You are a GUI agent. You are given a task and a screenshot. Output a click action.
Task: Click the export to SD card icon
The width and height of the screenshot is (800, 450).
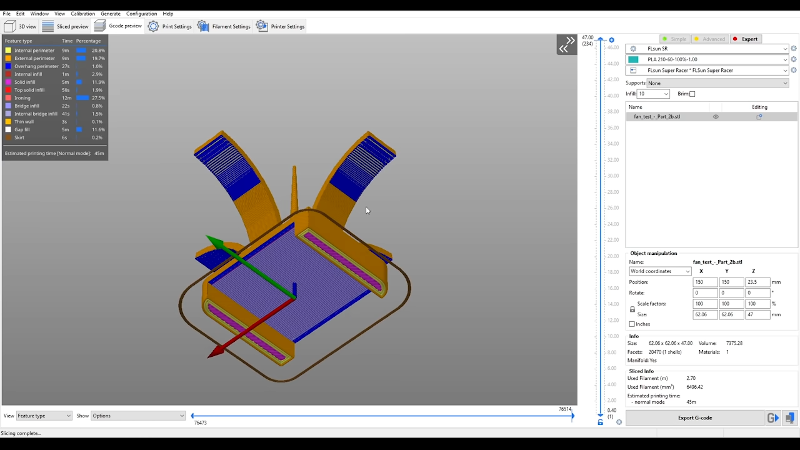790,418
